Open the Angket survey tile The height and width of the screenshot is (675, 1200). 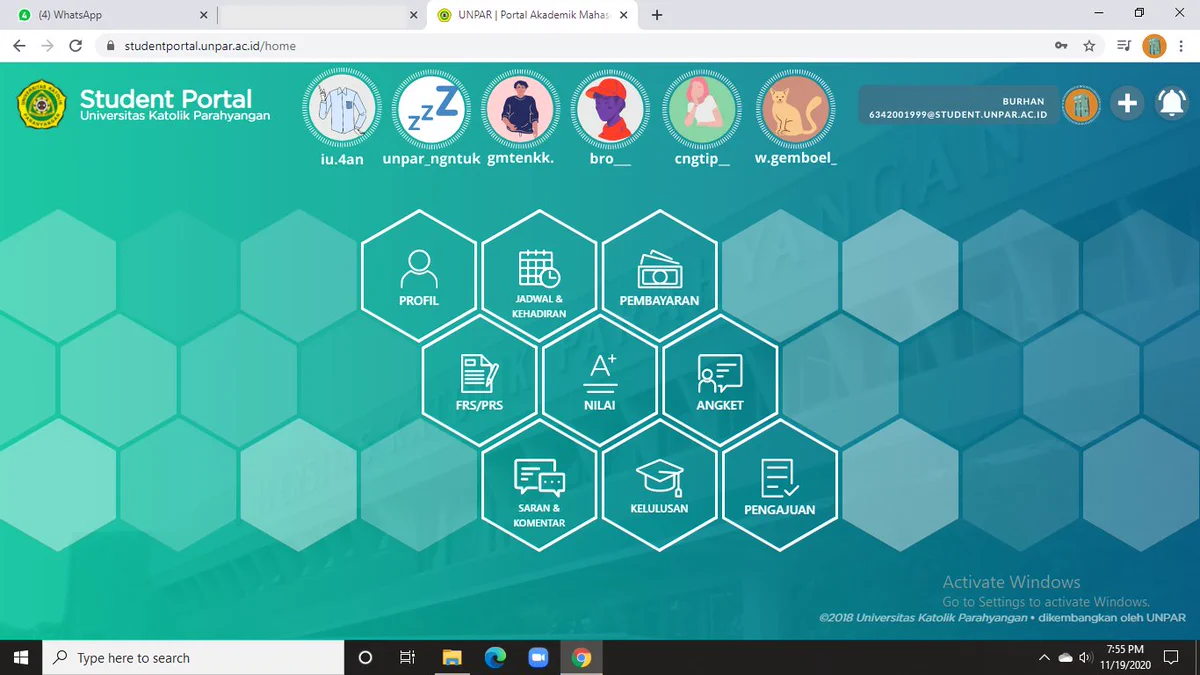[x=720, y=380]
